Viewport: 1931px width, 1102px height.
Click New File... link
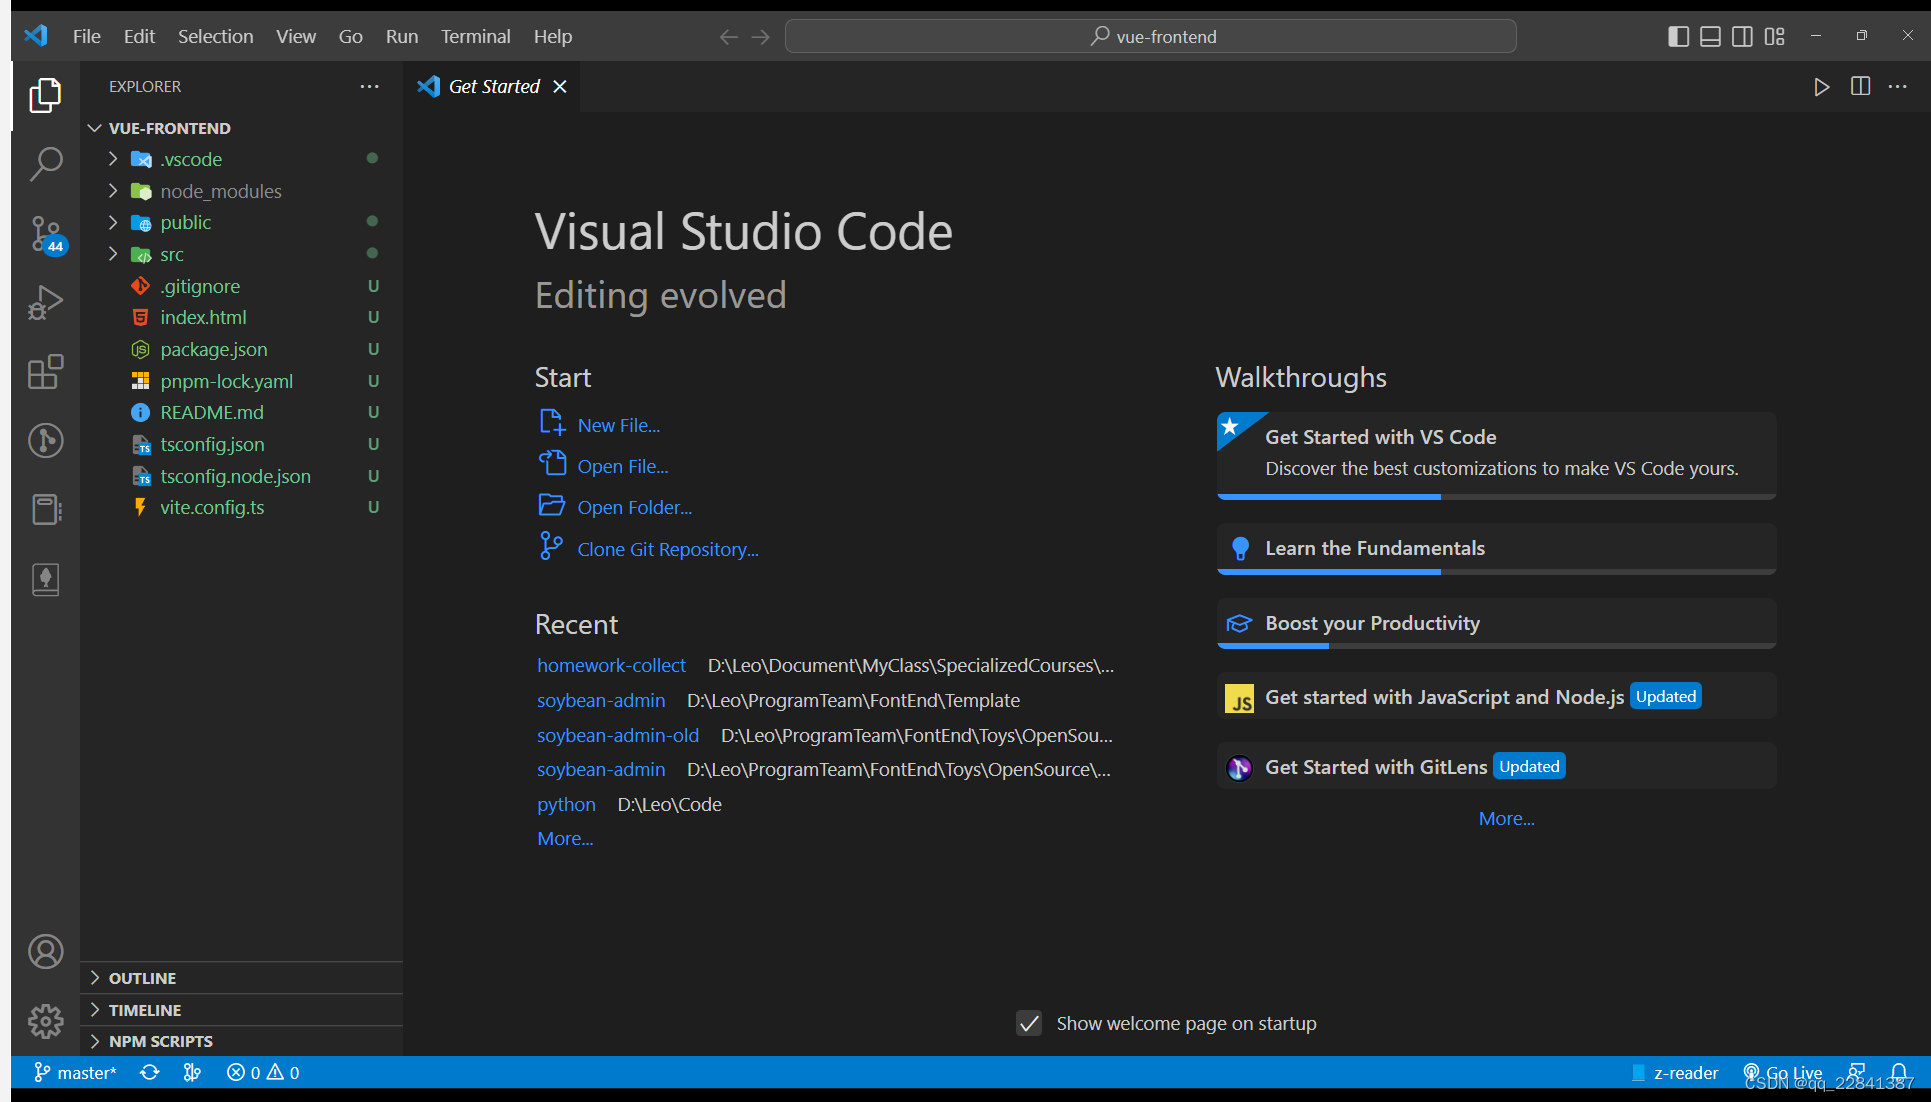click(619, 425)
